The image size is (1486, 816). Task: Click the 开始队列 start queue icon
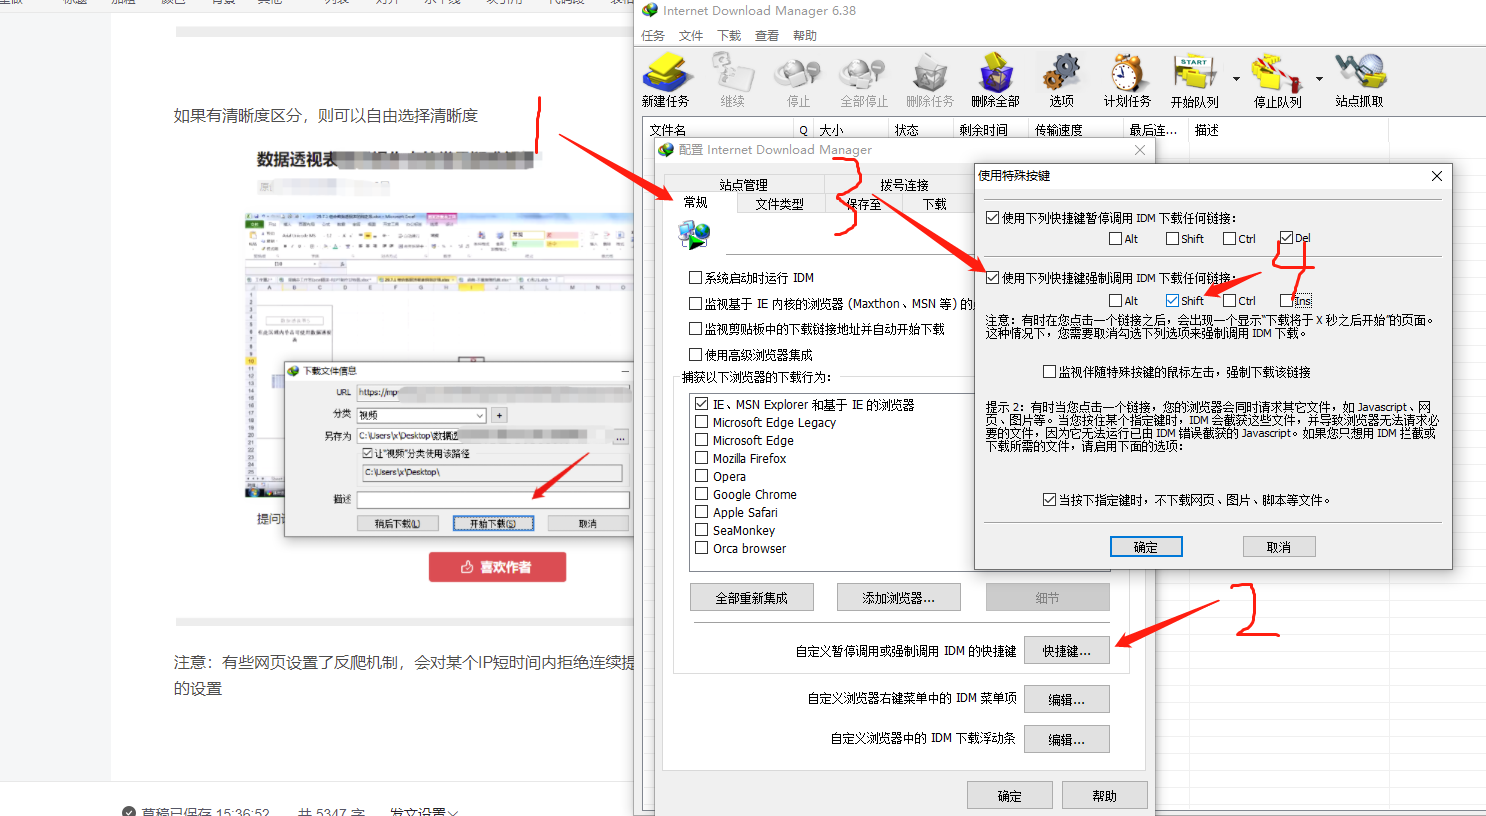click(x=1194, y=80)
